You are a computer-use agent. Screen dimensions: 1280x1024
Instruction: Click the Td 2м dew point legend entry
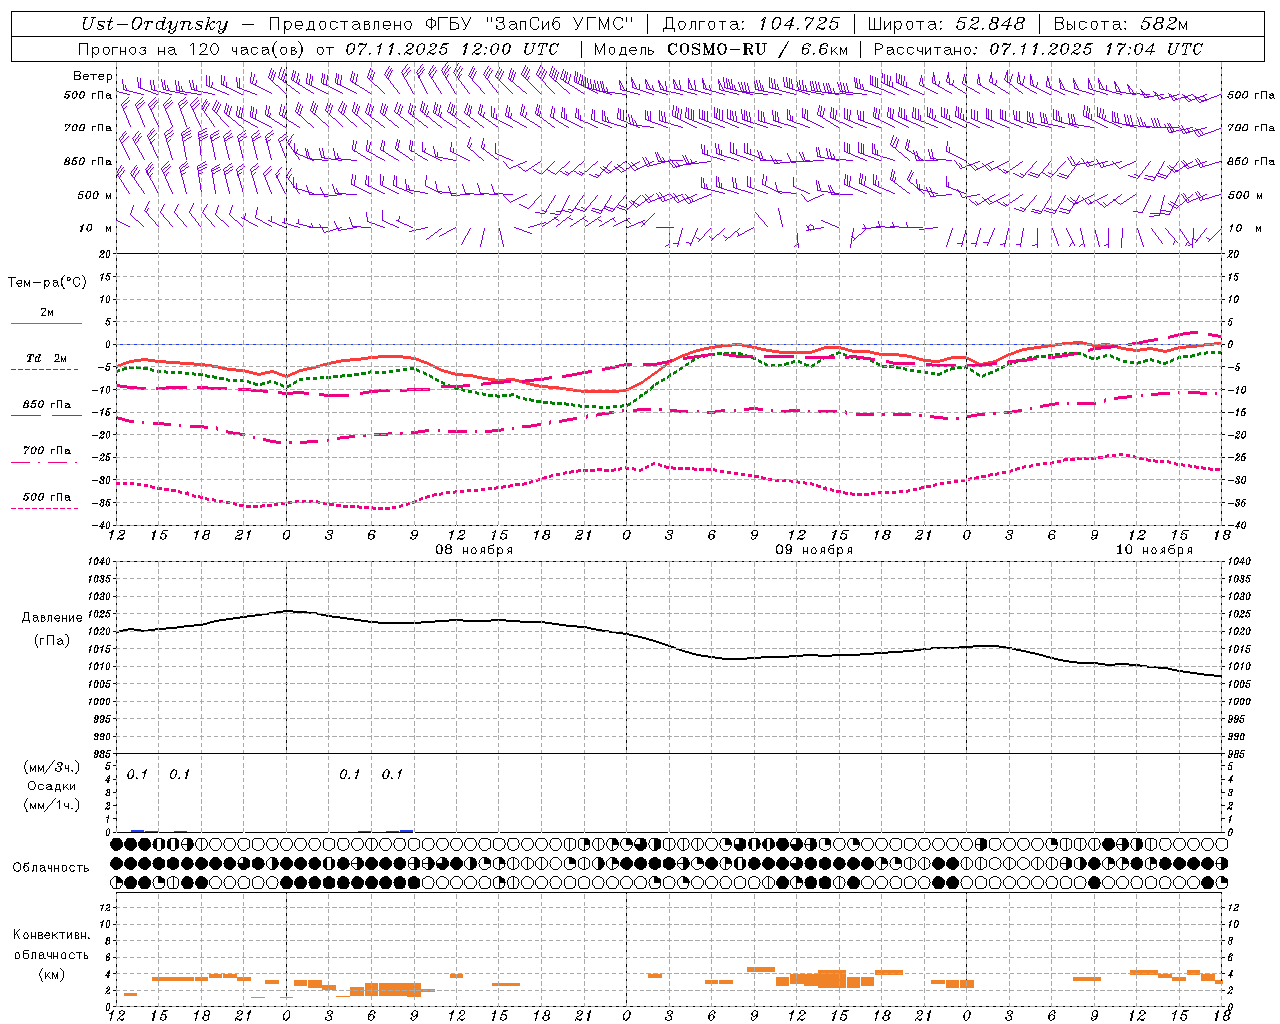click(x=47, y=358)
